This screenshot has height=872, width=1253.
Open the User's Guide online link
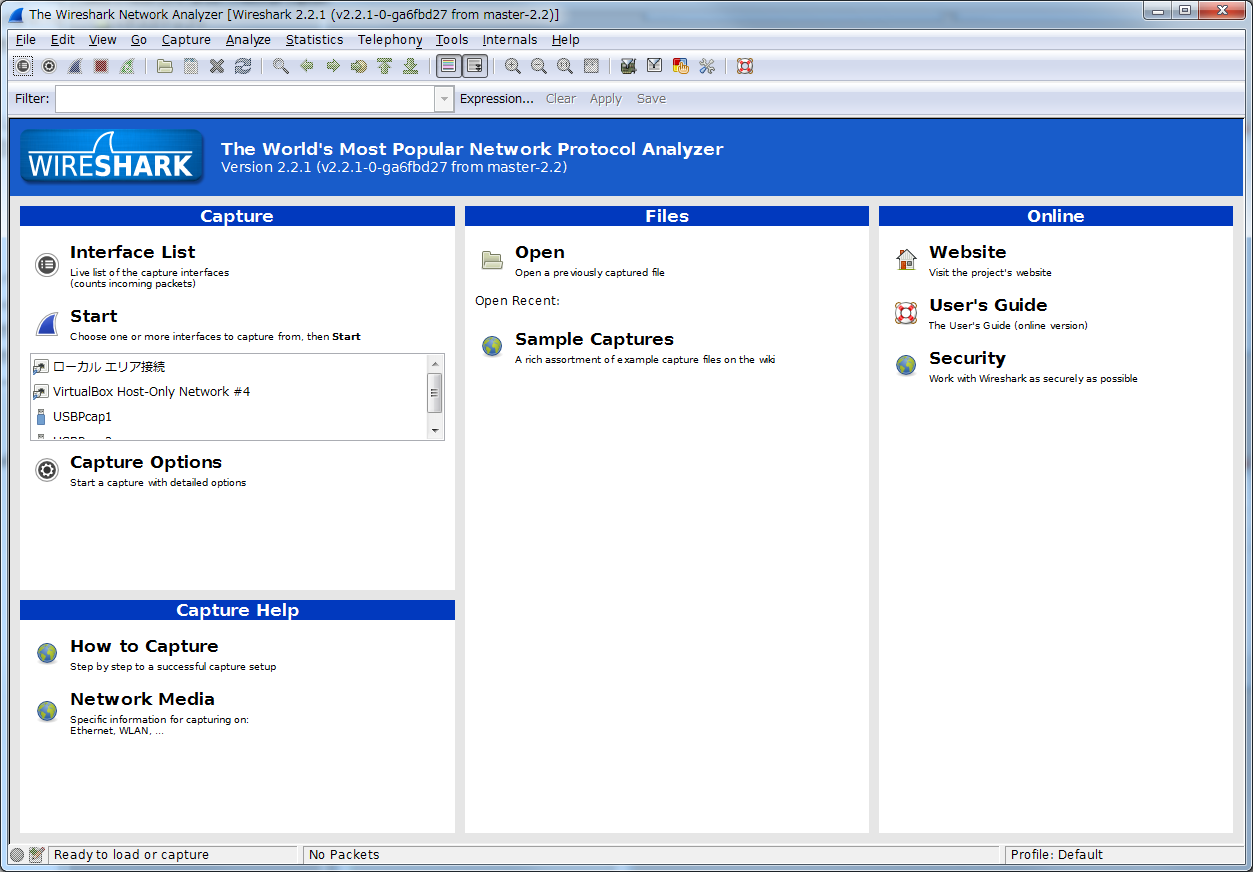(988, 305)
